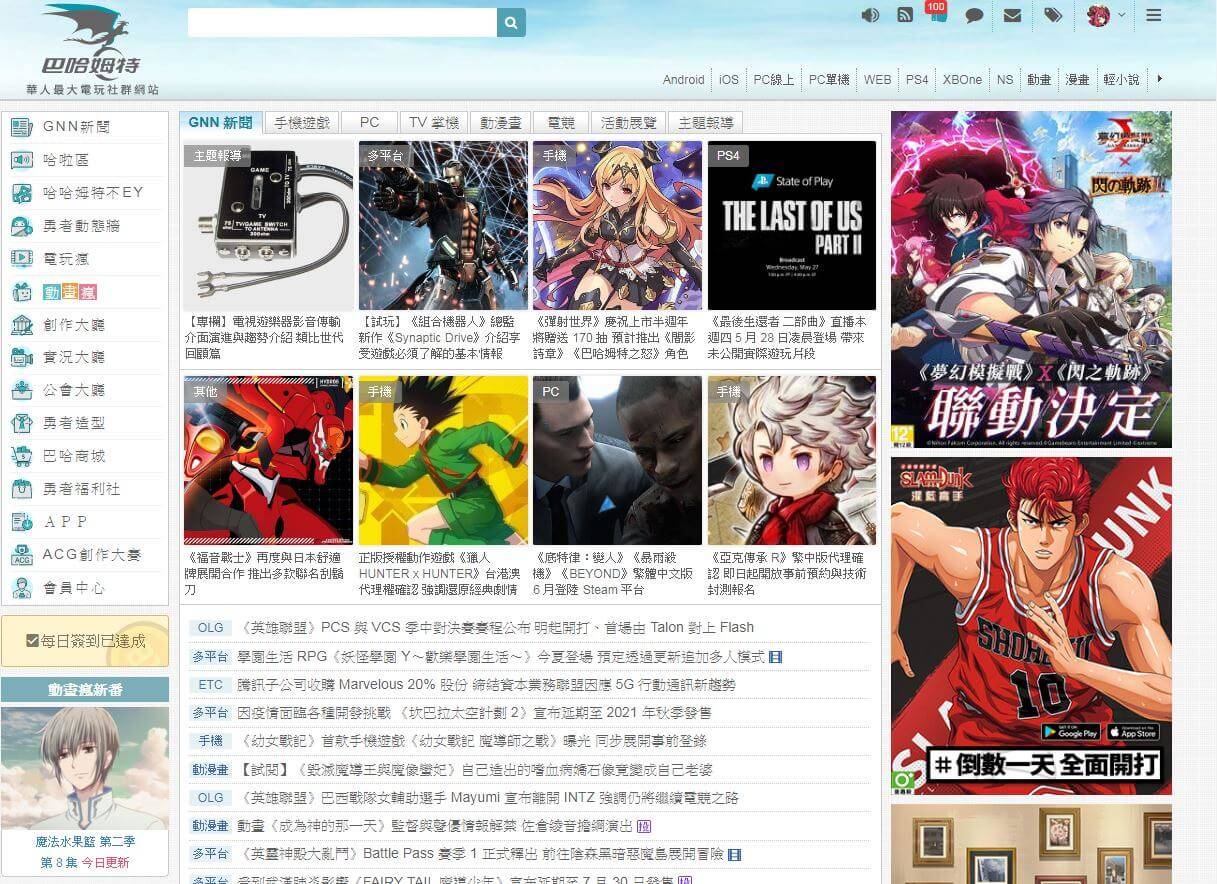Open the Android platform link
Viewport: 1217px width, 884px height.
point(684,79)
